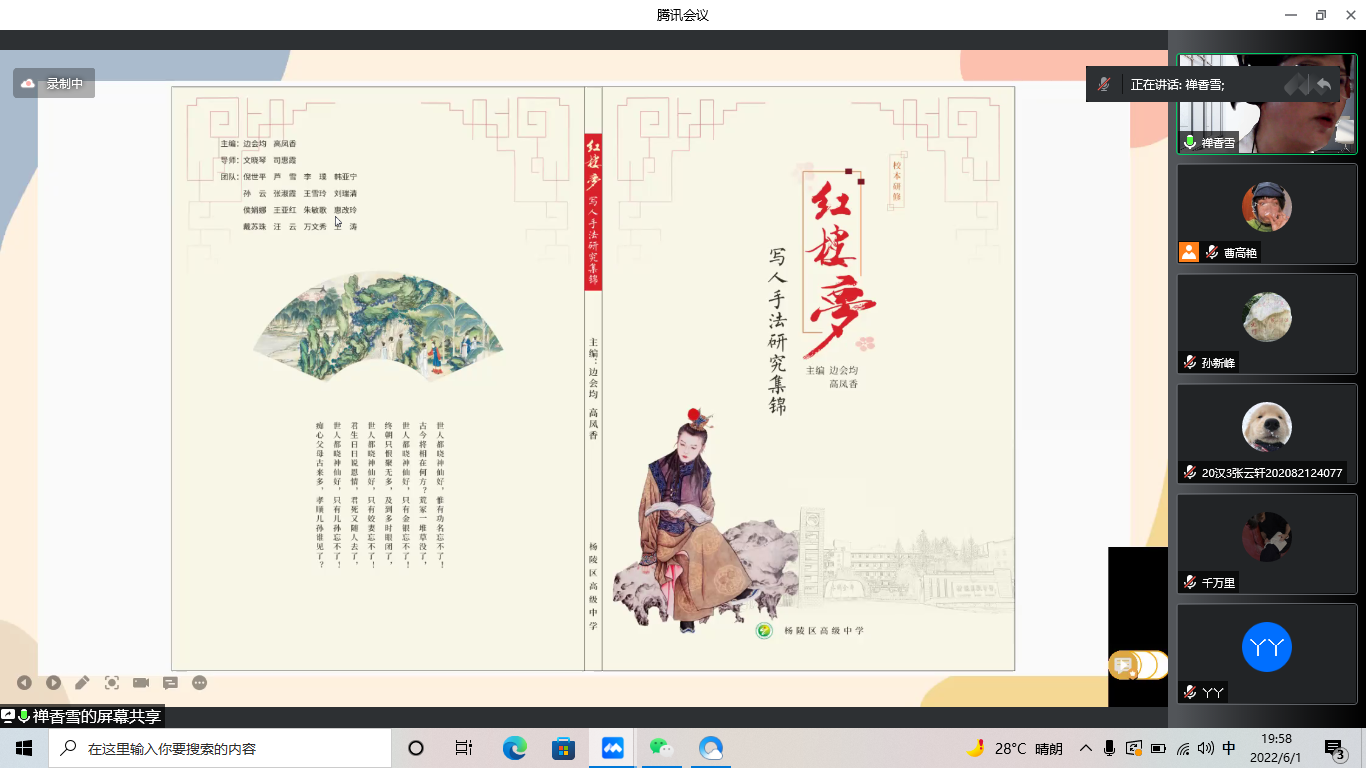This screenshot has height=768, width=1366.
Task: Click the 录制中 recording indicator
Action: [54, 84]
